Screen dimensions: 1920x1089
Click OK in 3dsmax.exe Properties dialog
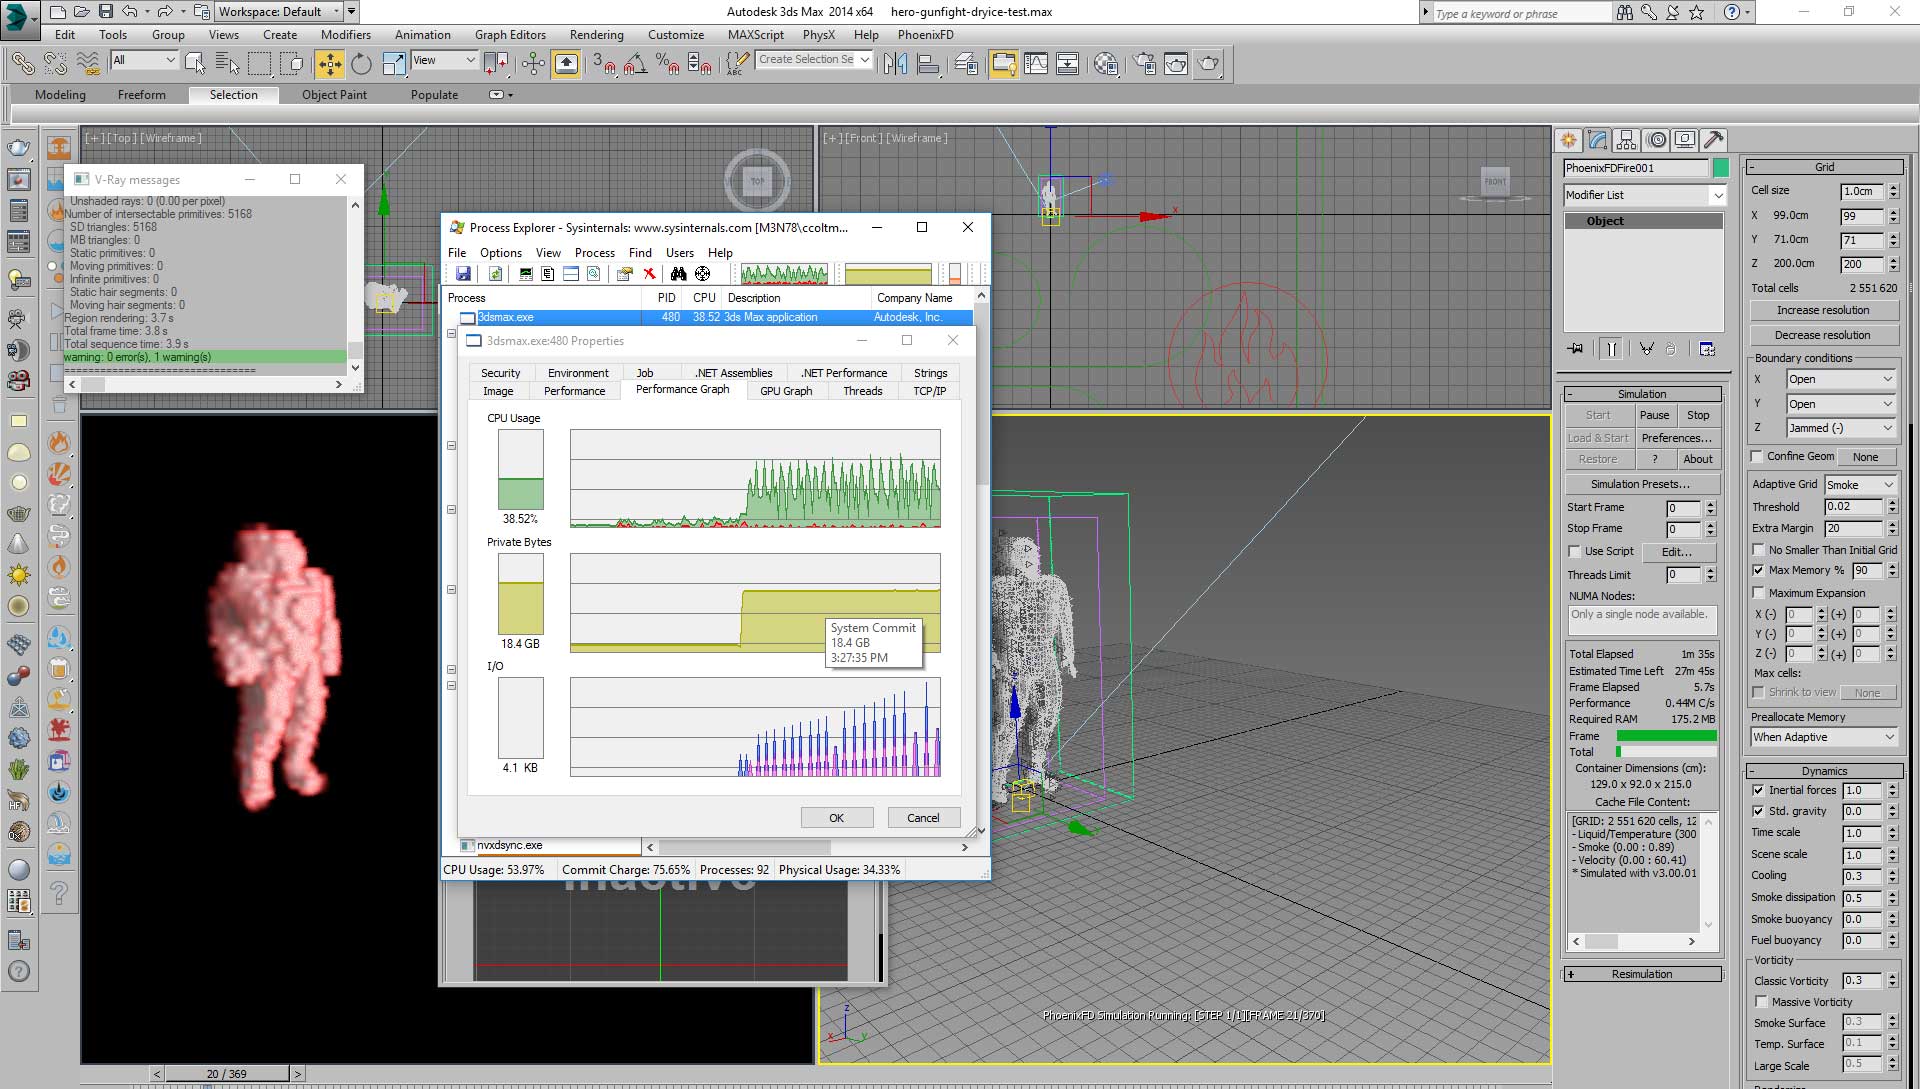[836, 818]
